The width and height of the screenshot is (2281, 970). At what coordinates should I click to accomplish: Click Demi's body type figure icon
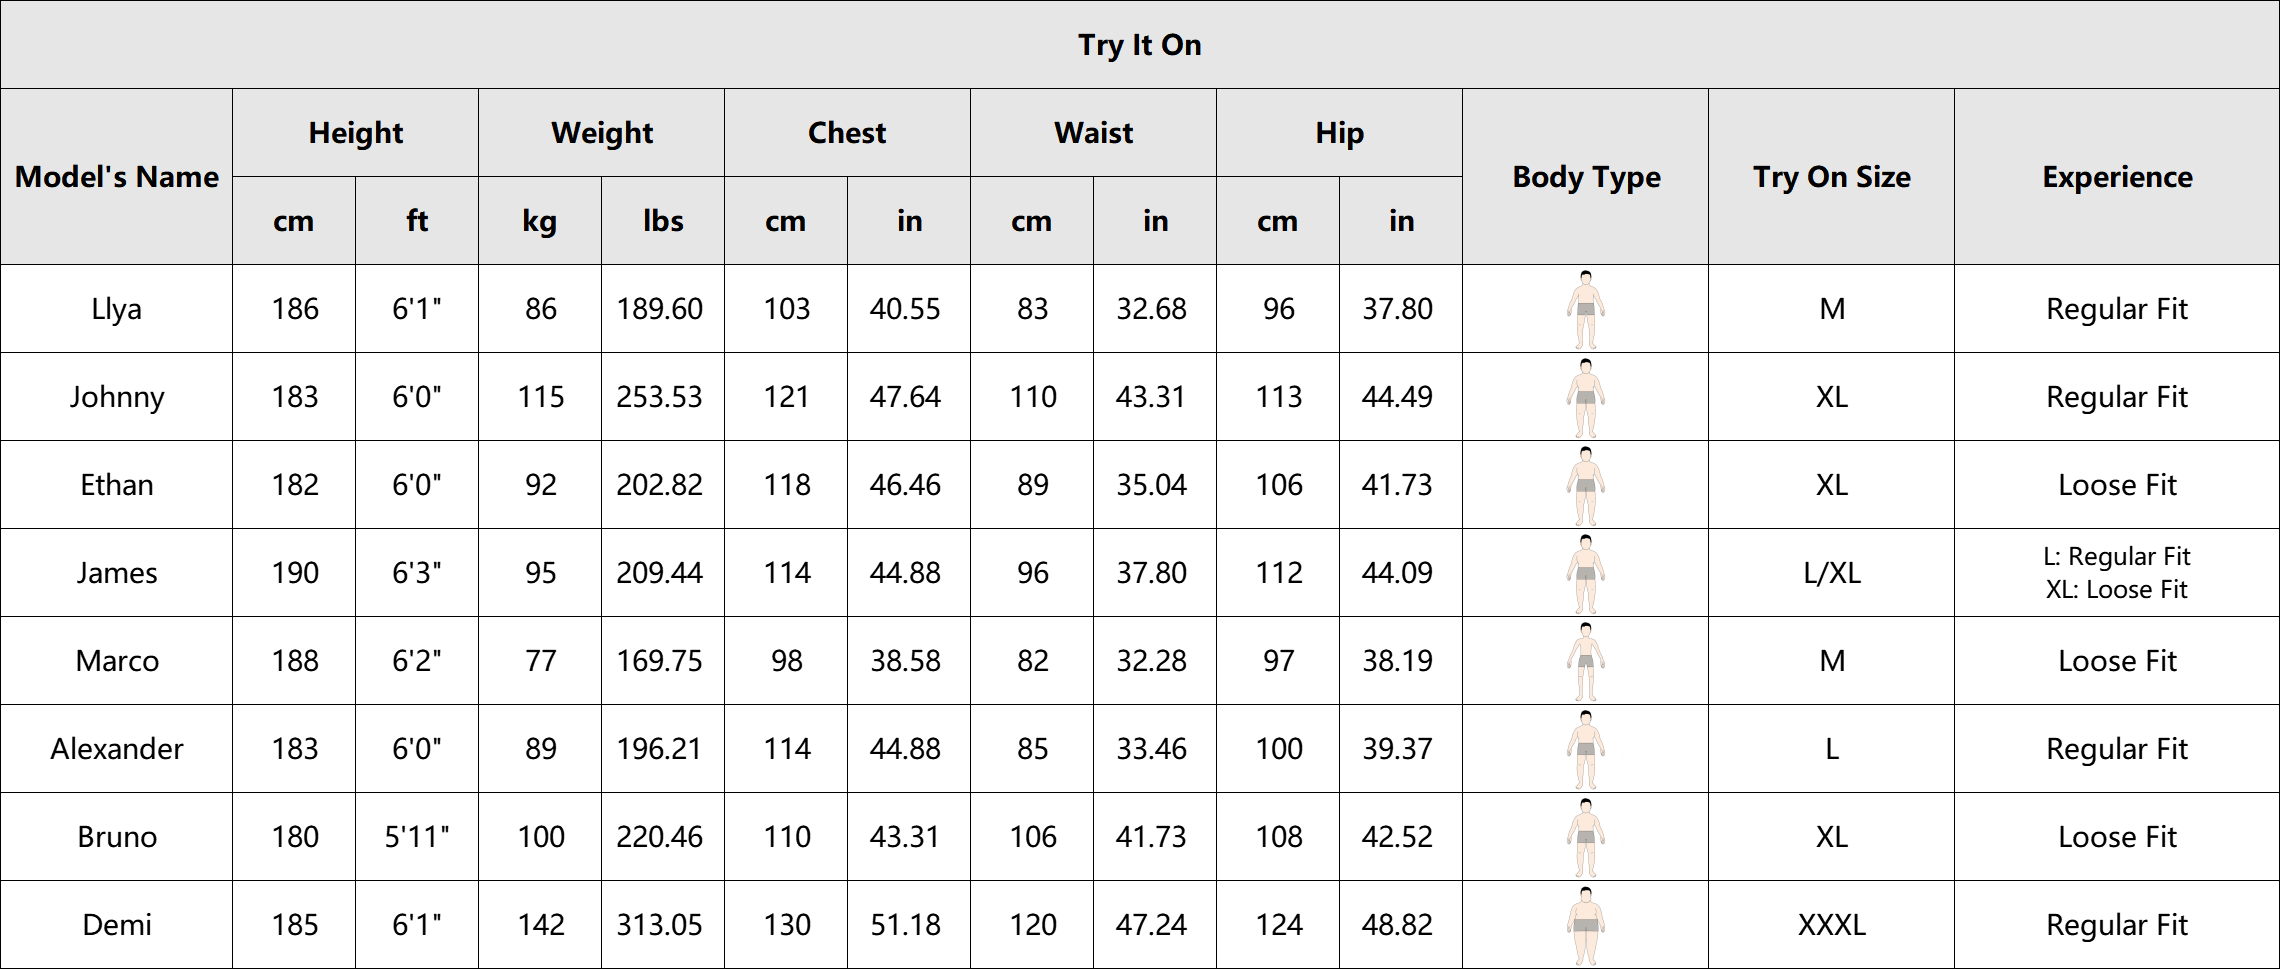1585,925
